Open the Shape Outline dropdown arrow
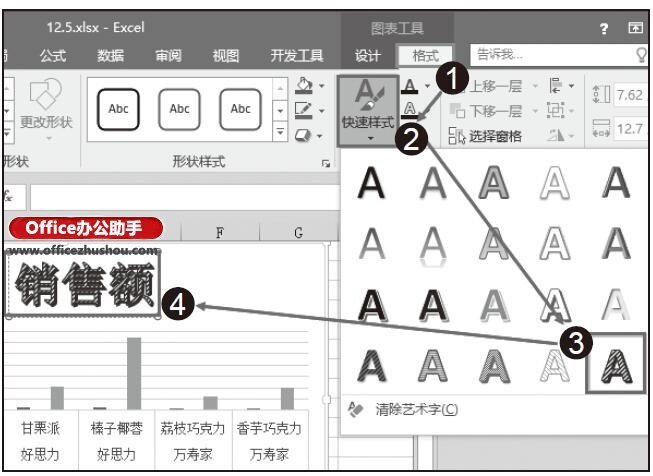Image resolution: width=653 pixels, height=476 pixels. pos(322,111)
